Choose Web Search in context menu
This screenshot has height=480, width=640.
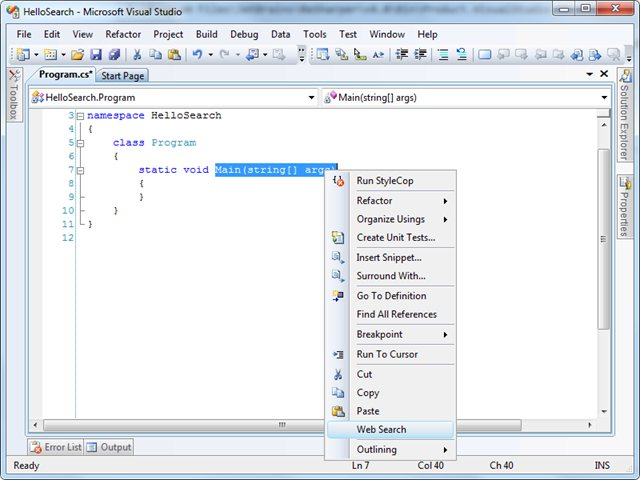click(x=391, y=430)
